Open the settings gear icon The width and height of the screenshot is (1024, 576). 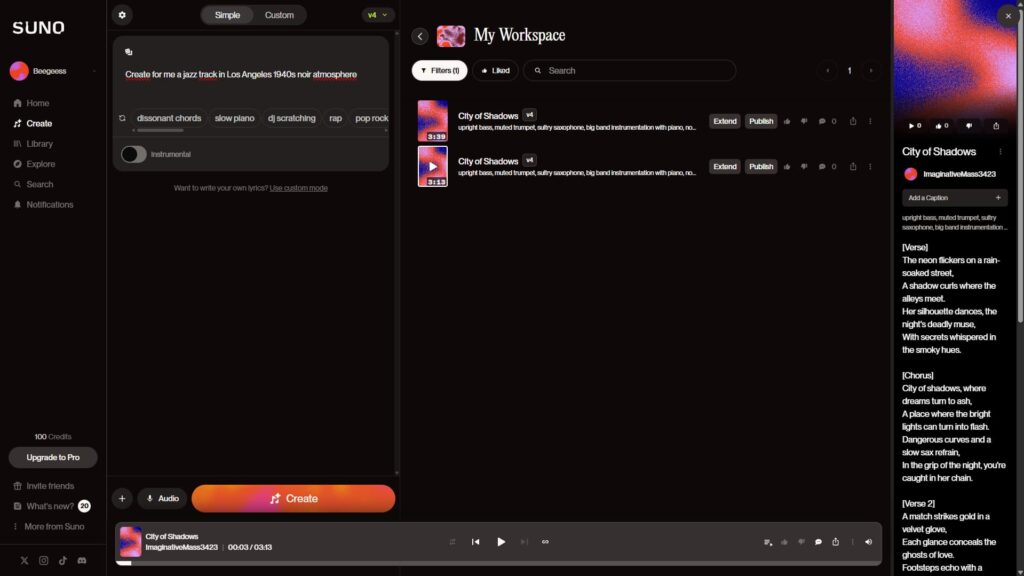coord(122,15)
